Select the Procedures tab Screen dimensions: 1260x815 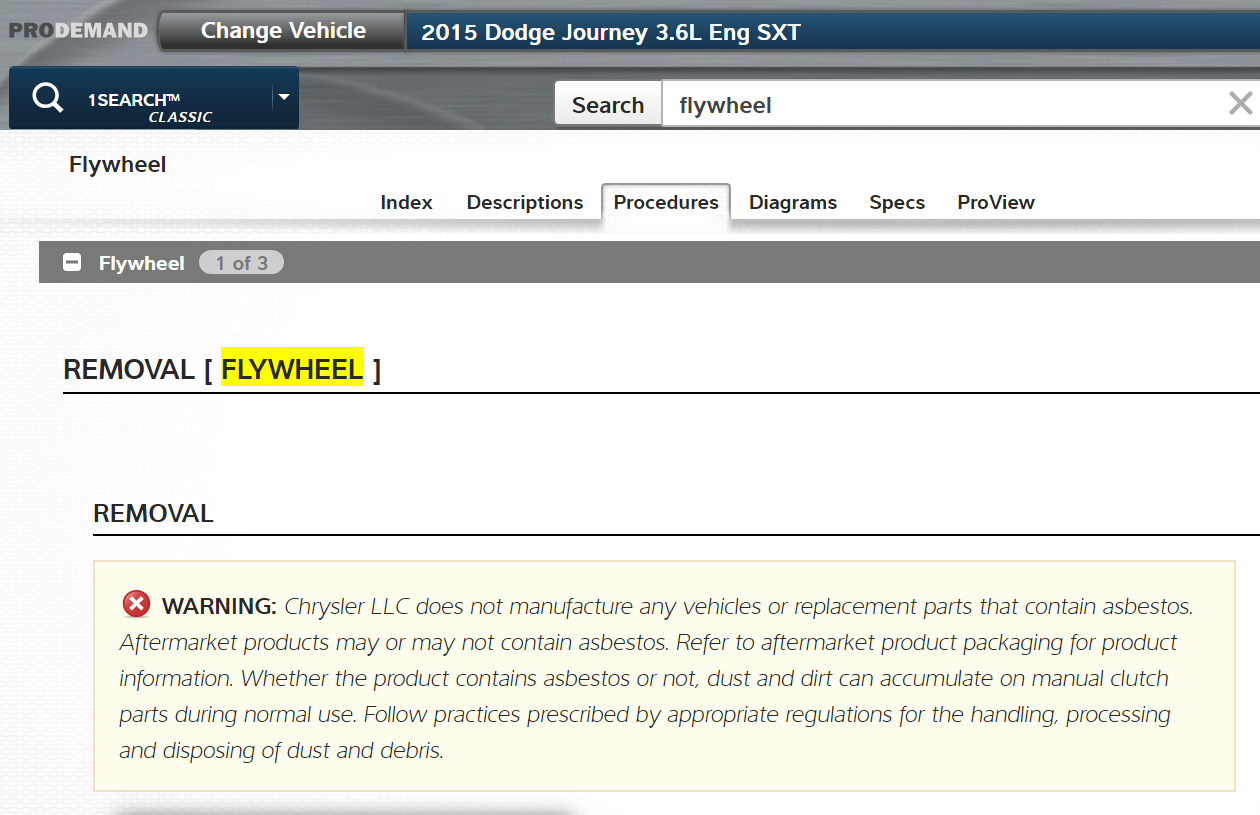tap(666, 202)
